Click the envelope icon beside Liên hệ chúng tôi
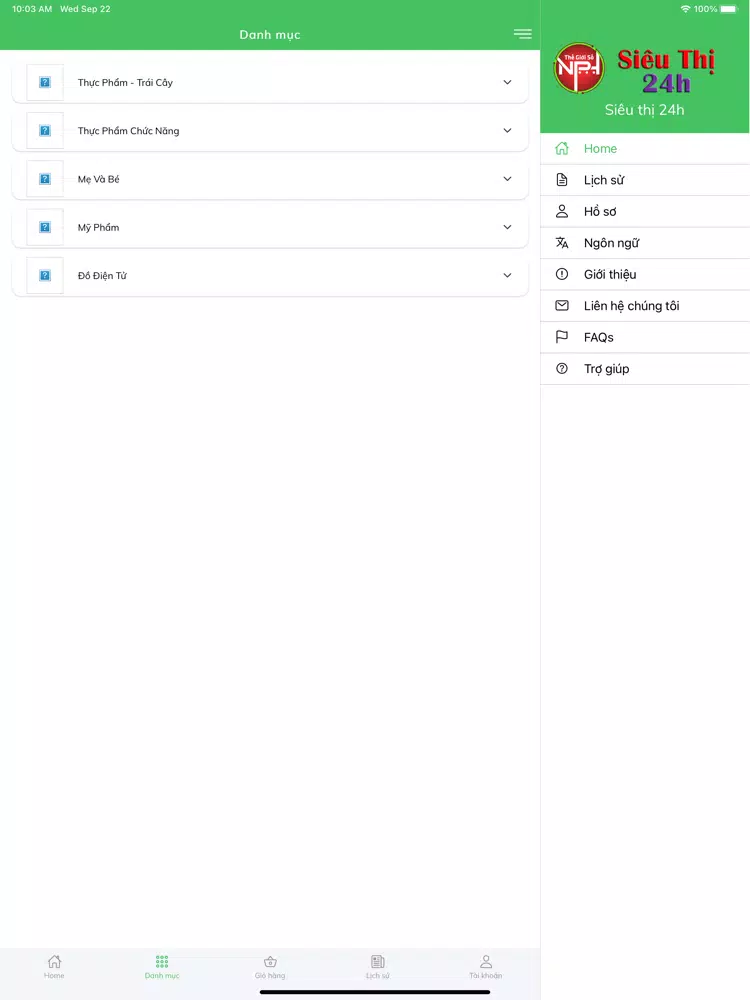750x1000 pixels. (562, 305)
